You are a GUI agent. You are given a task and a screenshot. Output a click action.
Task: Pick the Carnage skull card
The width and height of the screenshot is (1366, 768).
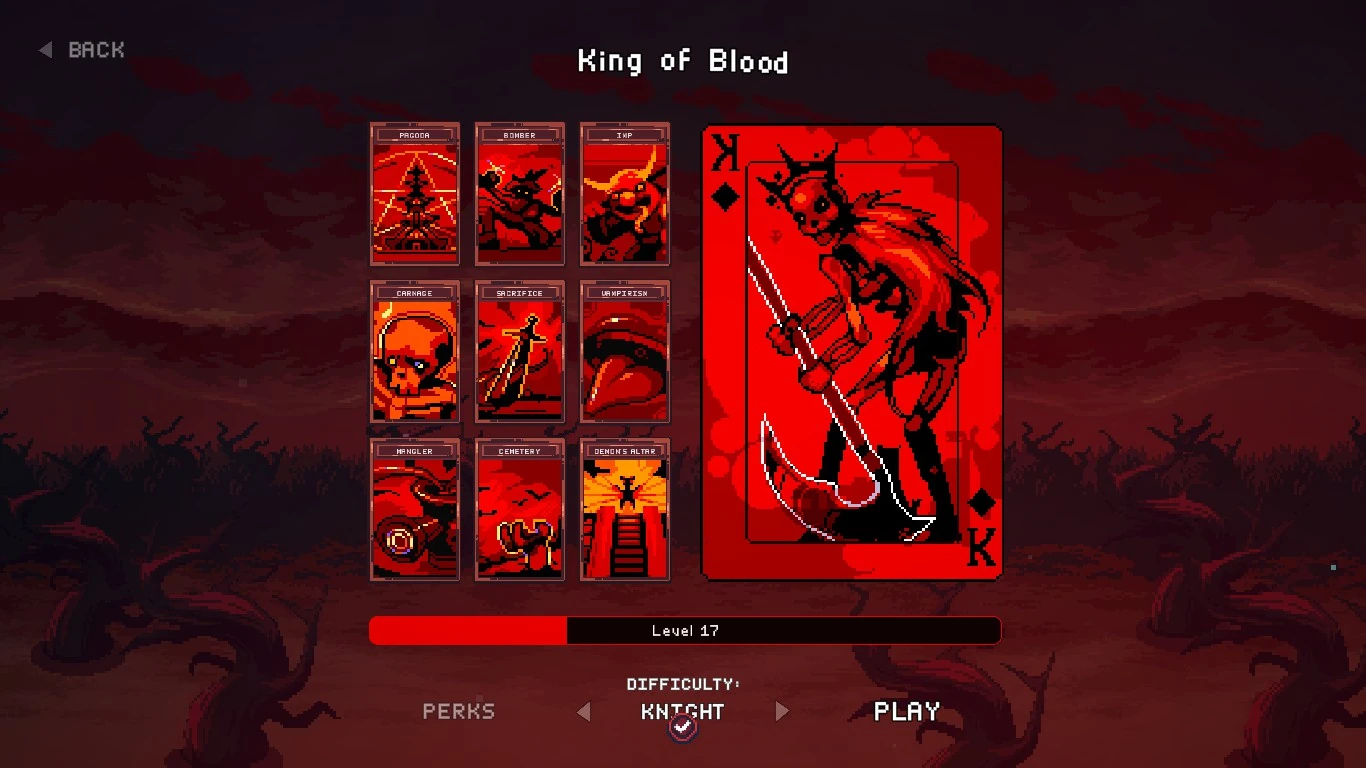pos(415,352)
